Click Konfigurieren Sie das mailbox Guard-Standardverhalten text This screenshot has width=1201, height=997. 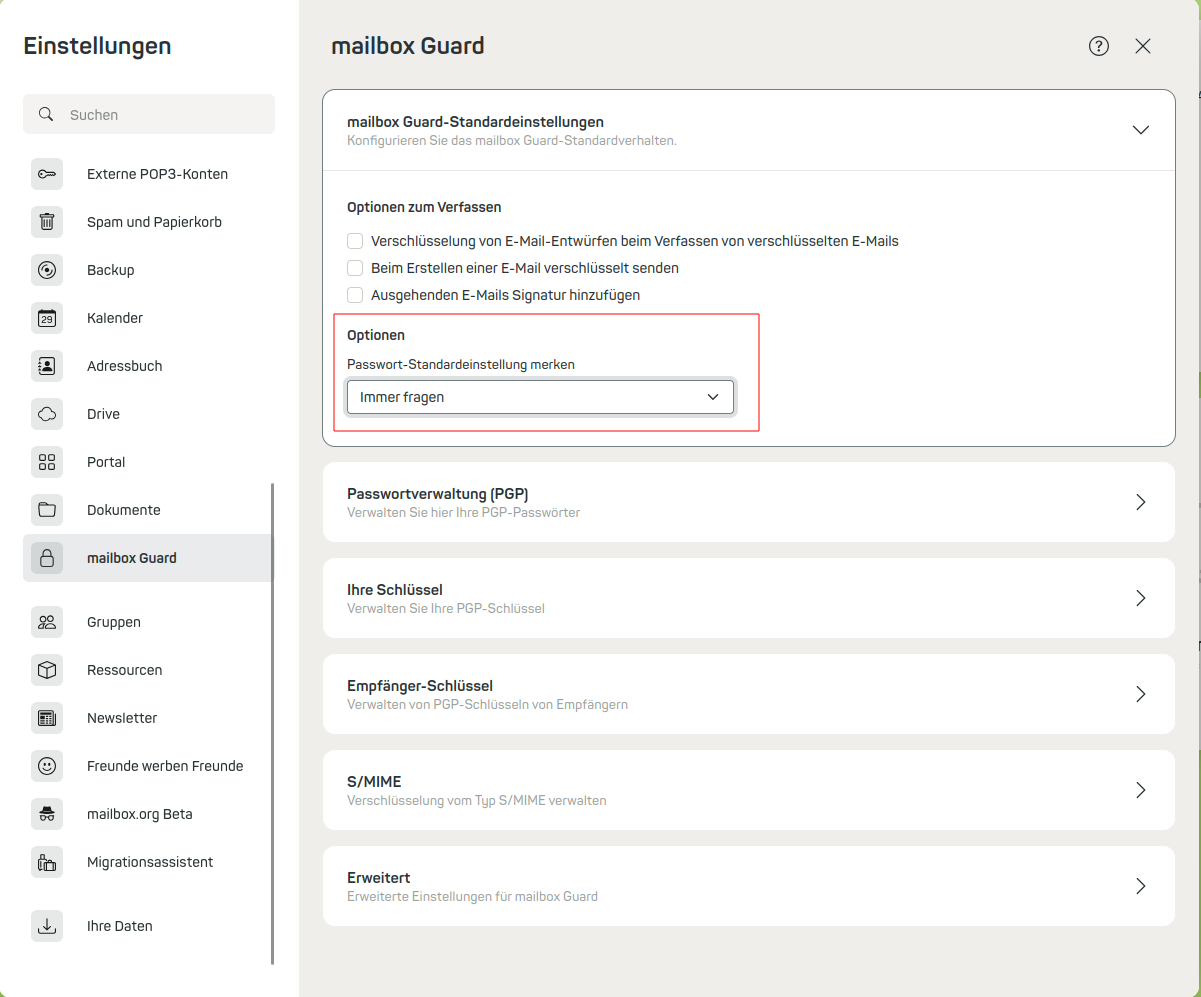[x=512, y=140]
